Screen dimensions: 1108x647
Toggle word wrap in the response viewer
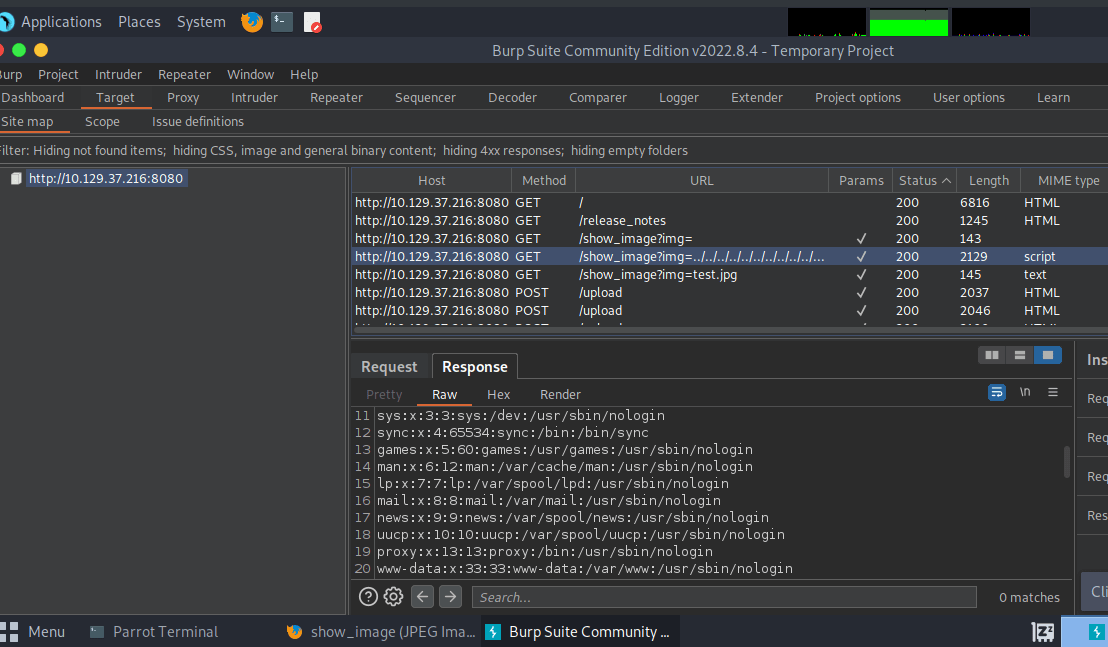point(996,392)
